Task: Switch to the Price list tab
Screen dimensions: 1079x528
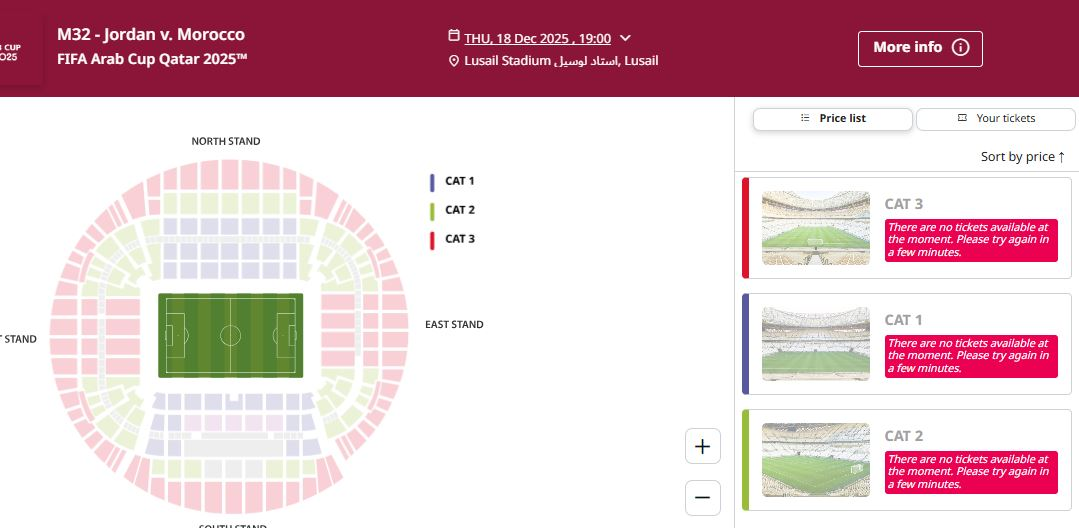Action: point(832,119)
